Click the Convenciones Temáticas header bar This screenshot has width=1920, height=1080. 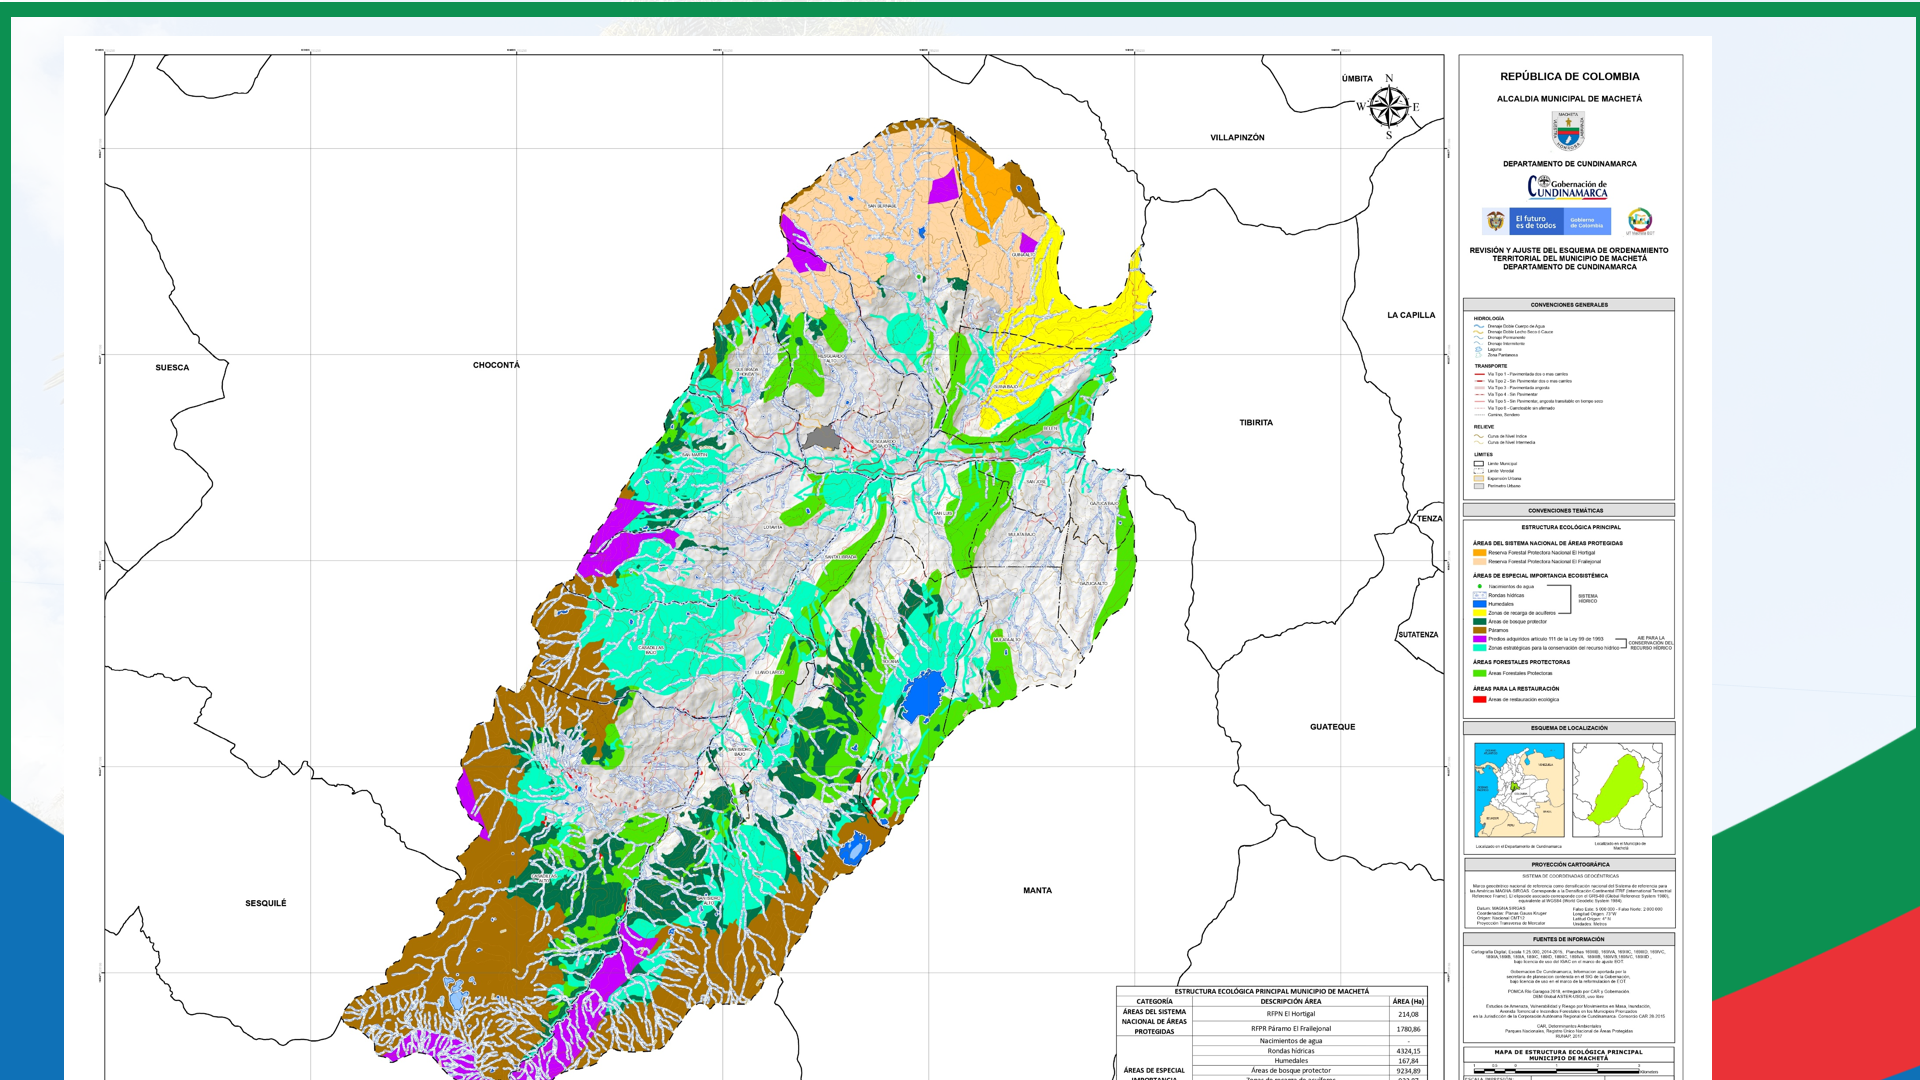pyautogui.click(x=1568, y=510)
